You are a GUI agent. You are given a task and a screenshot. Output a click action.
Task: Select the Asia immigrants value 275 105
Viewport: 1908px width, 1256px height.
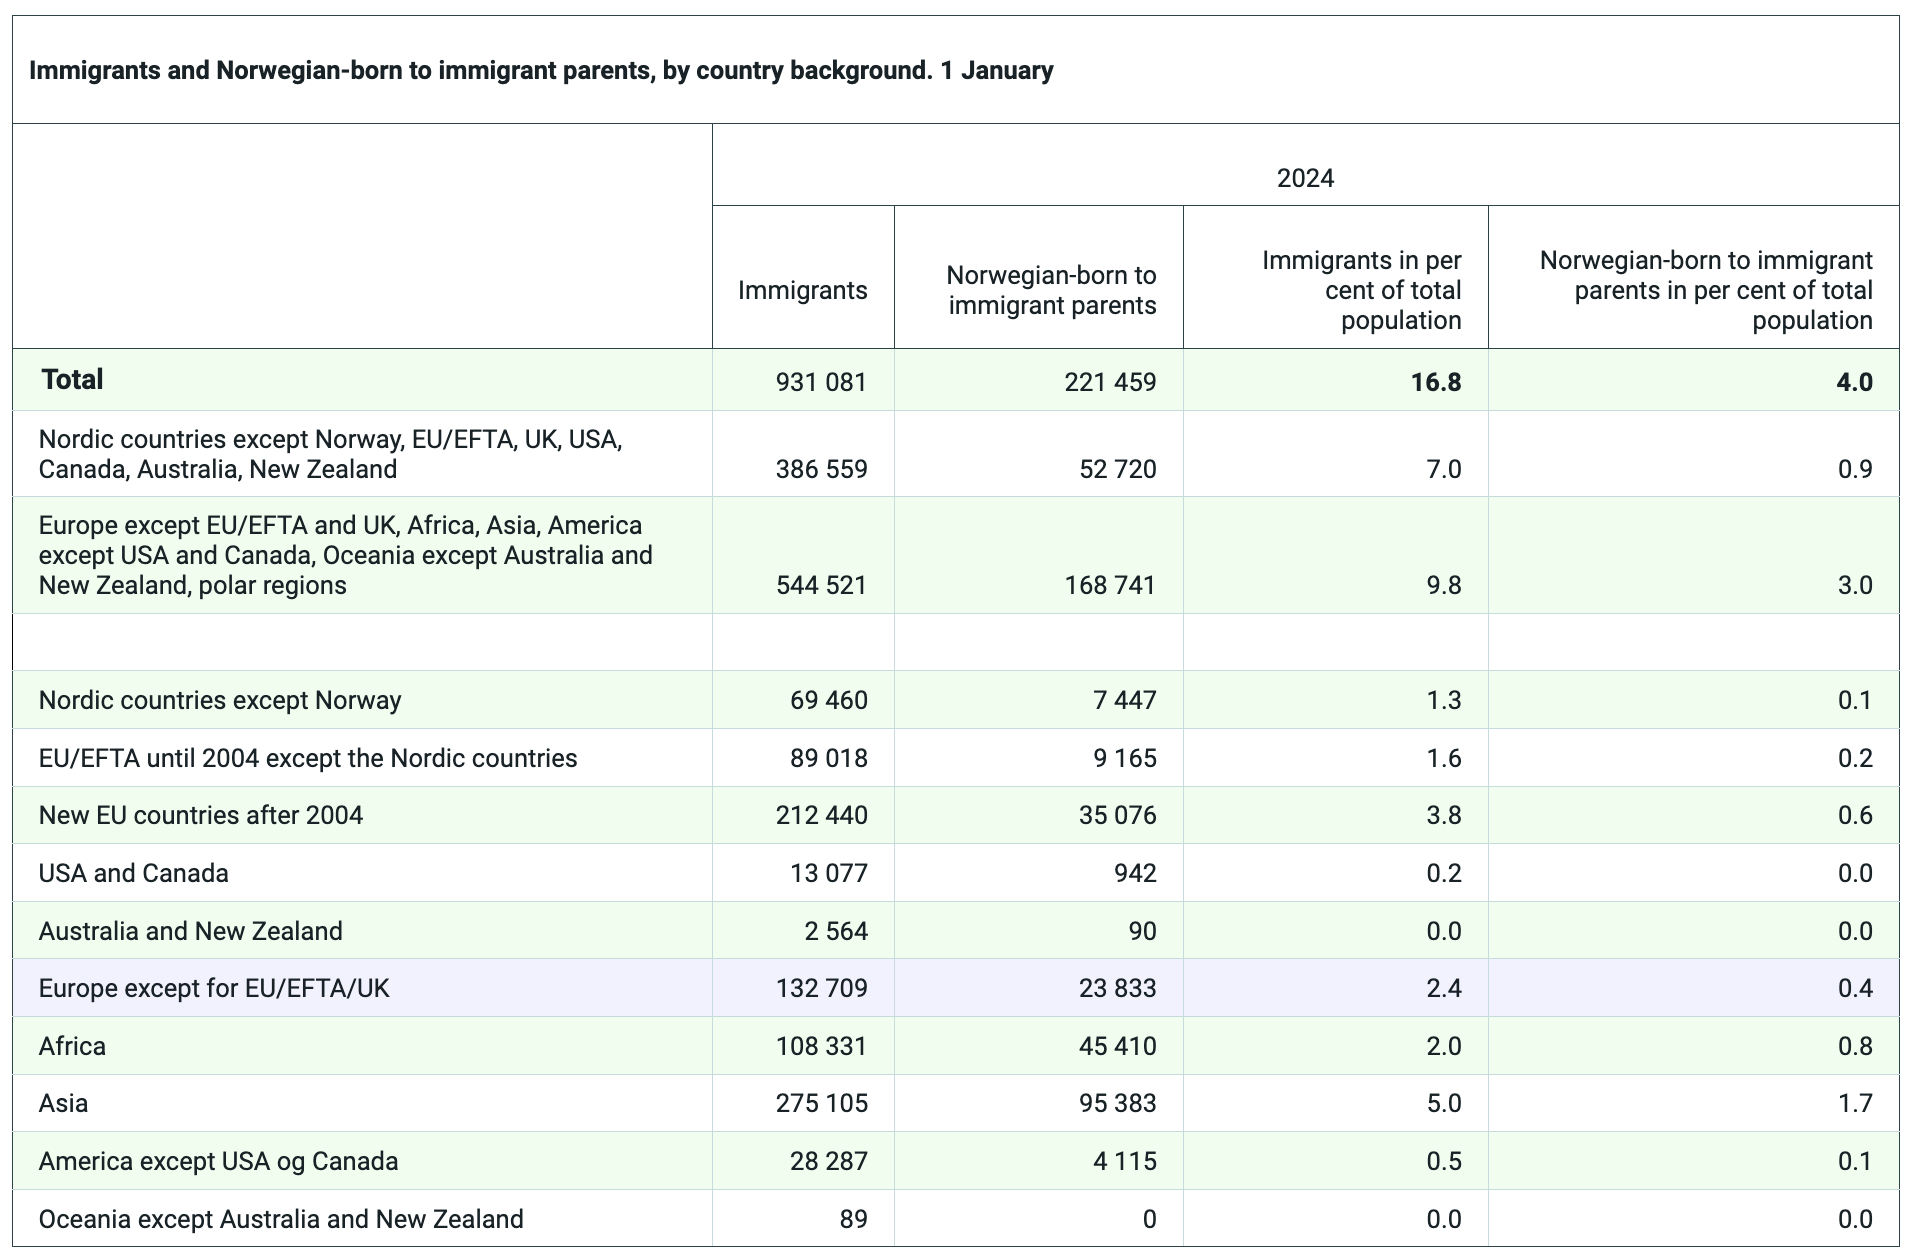coord(821,1103)
